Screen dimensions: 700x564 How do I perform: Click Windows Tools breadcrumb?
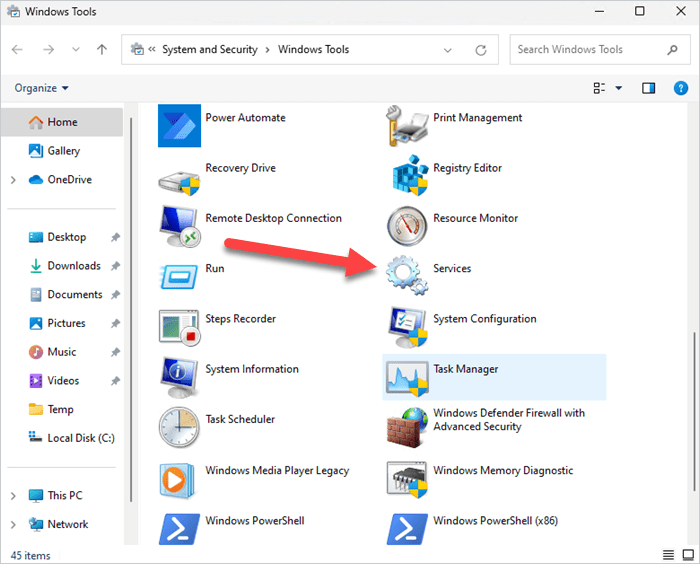click(x=313, y=49)
